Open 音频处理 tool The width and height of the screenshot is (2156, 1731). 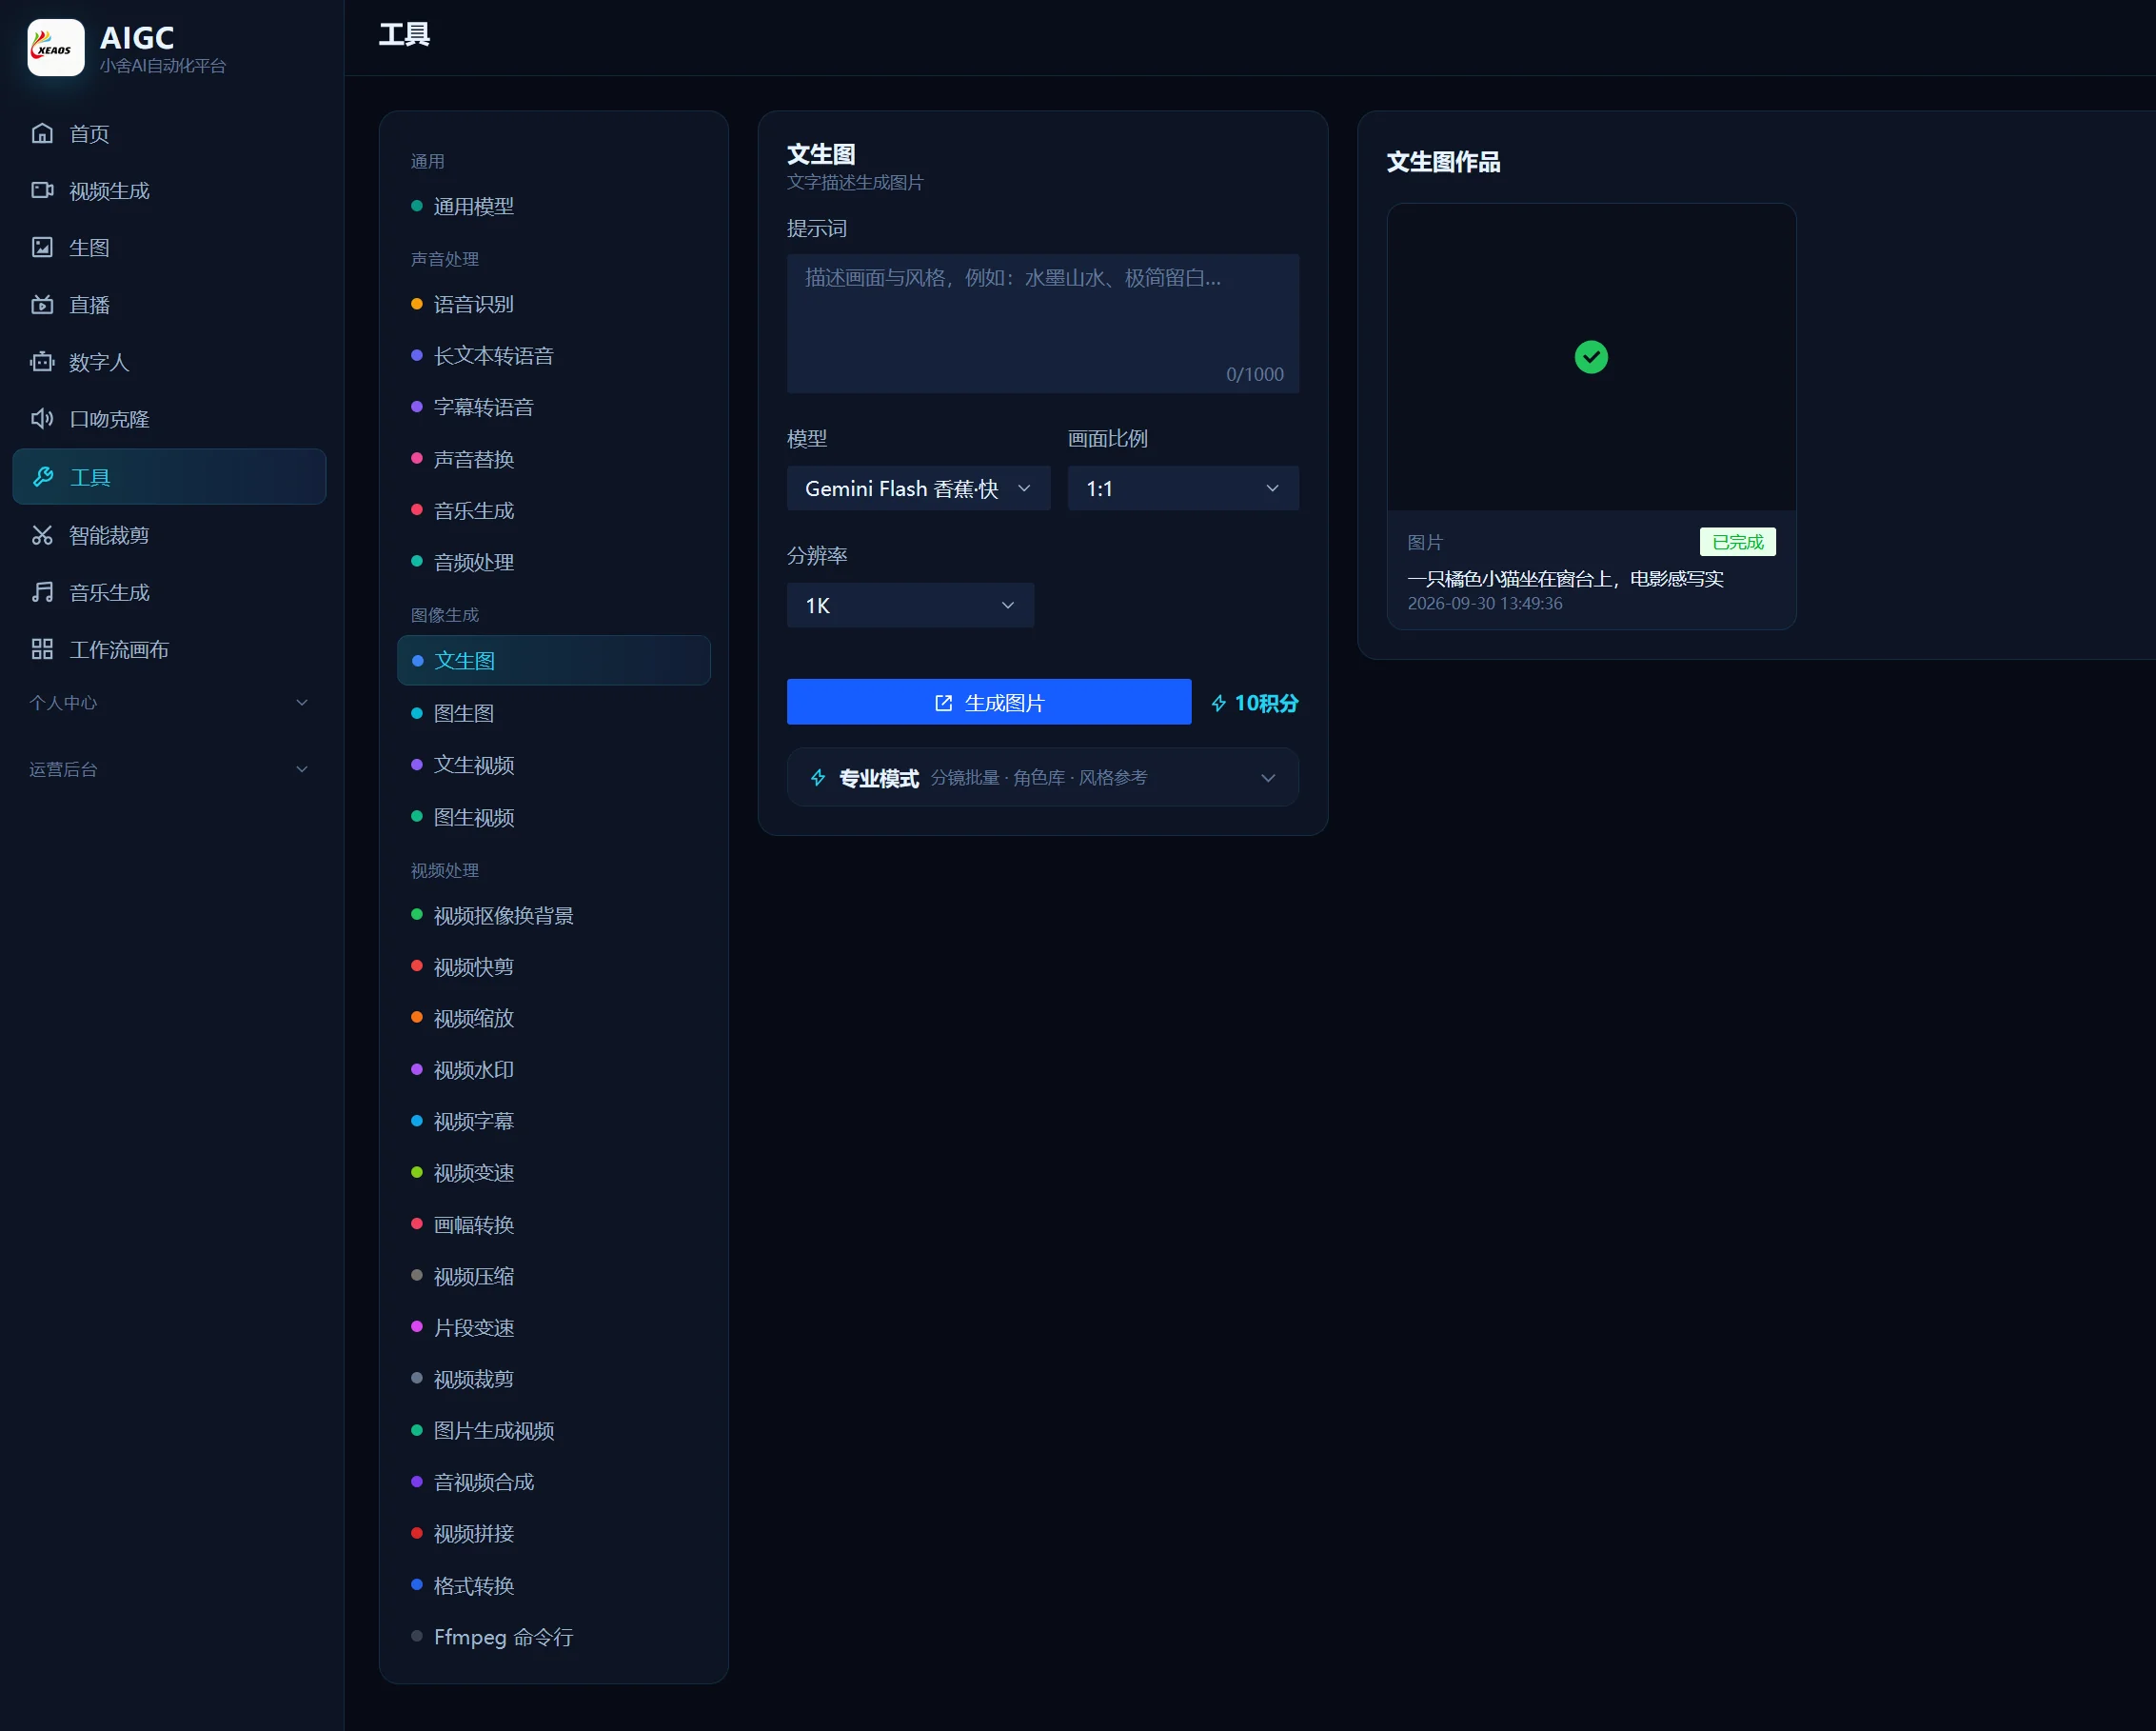[553, 562]
